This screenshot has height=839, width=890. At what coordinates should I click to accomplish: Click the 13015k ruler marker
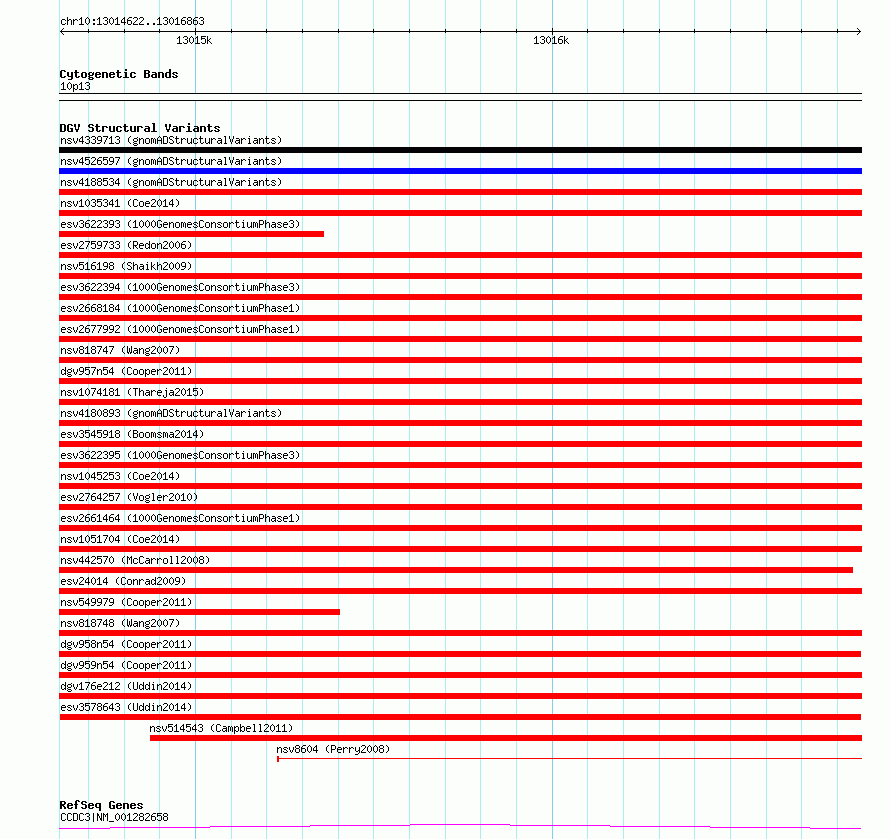pyautogui.click(x=194, y=40)
